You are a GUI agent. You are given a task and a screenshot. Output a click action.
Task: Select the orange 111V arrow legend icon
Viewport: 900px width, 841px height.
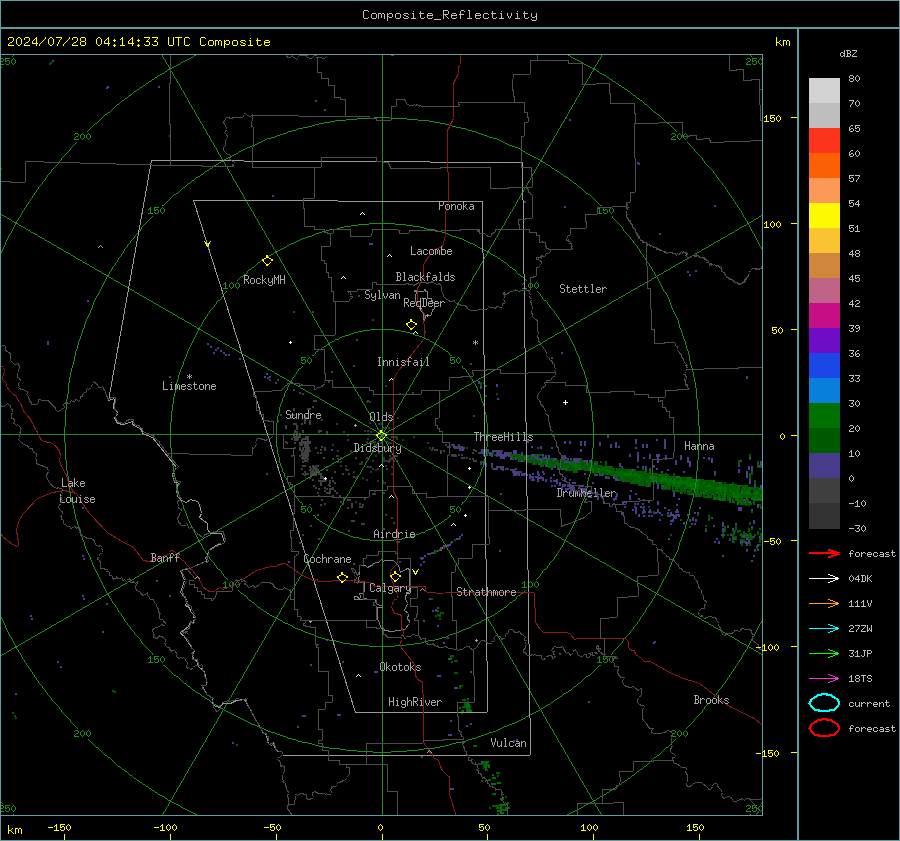tap(824, 603)
